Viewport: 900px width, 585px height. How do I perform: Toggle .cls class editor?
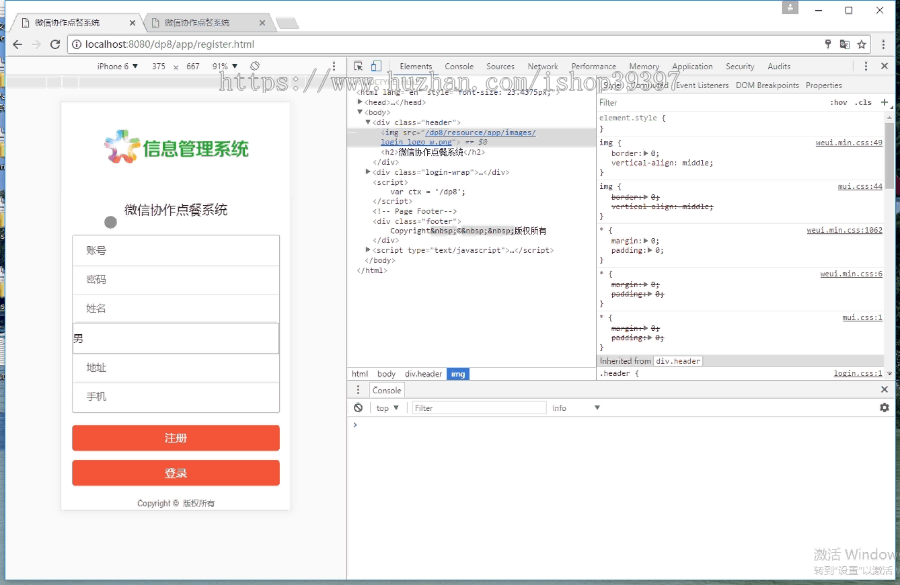click(x=863, y=102)
